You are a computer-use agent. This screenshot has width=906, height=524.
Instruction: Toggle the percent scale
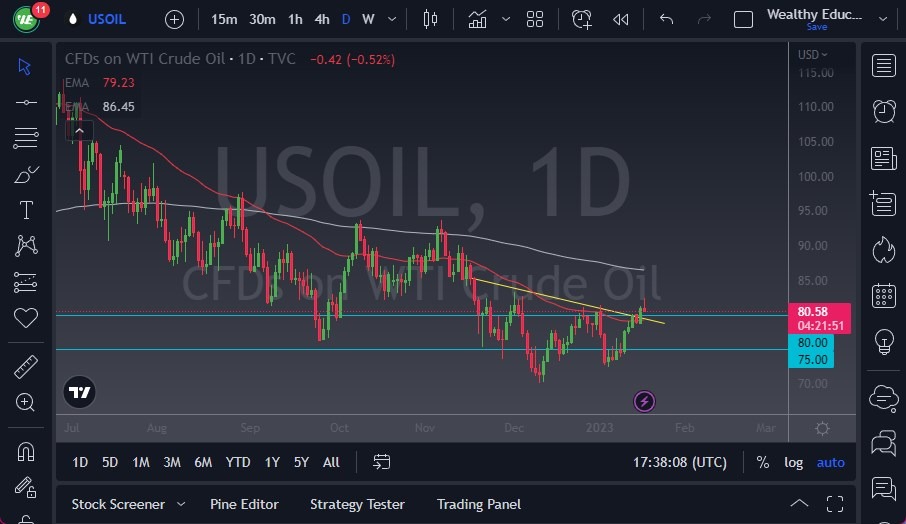[763, 462]
